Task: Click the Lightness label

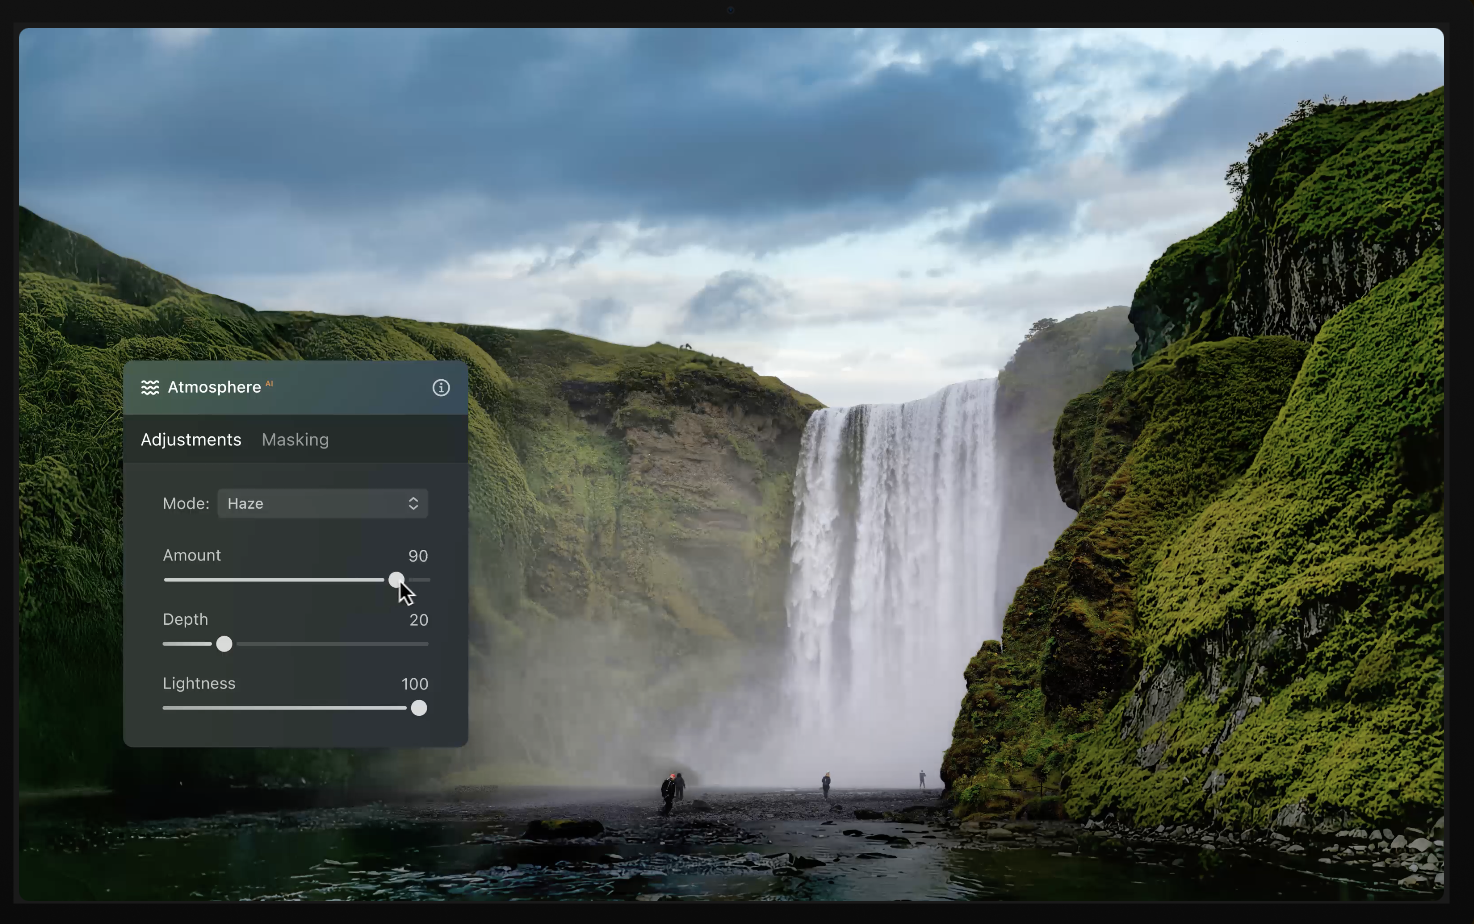Action: point(199,684)
